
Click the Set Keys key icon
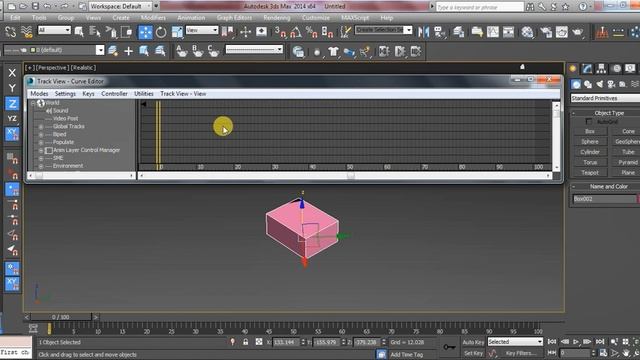tap(449, 347)
